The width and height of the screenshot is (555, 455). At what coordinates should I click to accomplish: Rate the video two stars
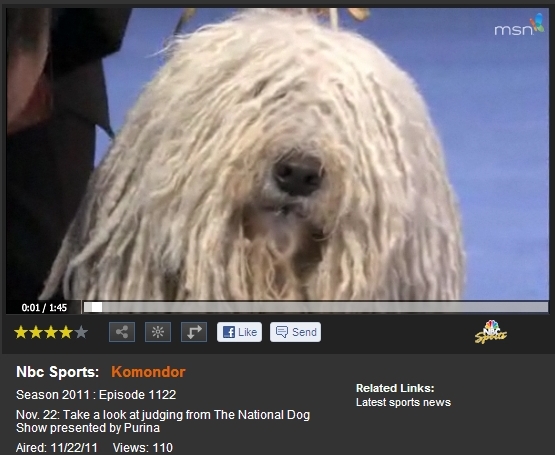(x=36, y=332)
